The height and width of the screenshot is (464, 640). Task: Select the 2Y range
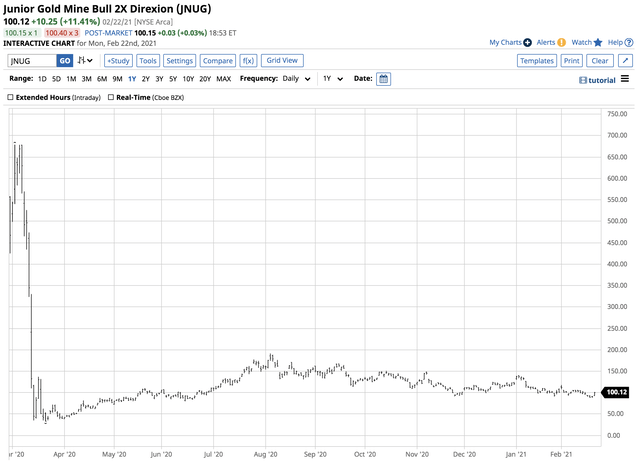click(x=146, y=79)
